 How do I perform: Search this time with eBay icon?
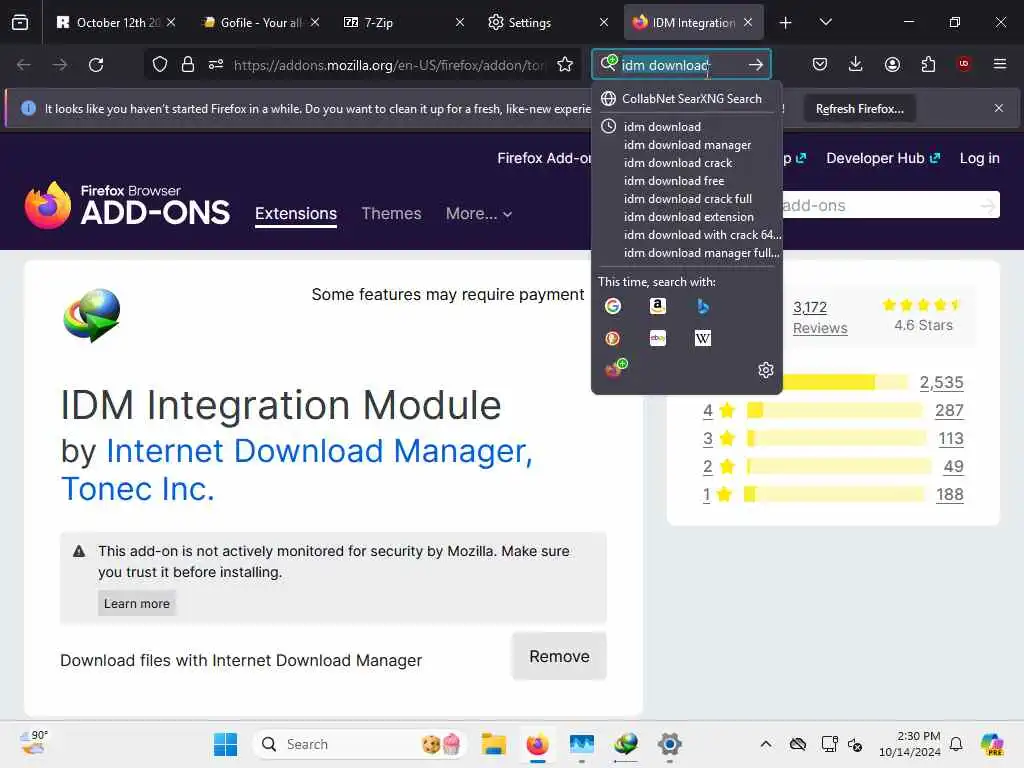(x=658, y=338)
